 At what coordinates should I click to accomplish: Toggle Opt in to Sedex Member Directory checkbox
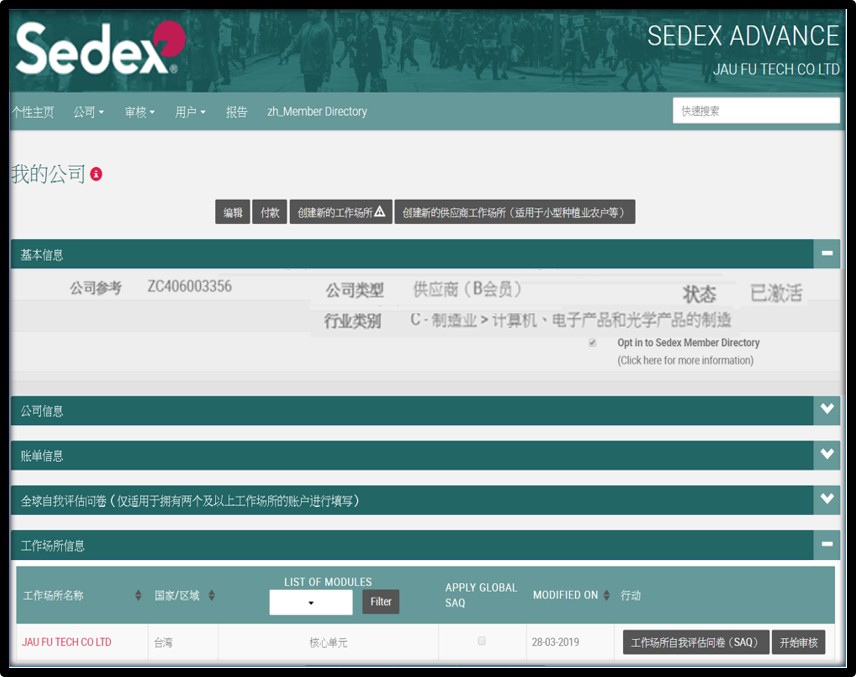592,343
